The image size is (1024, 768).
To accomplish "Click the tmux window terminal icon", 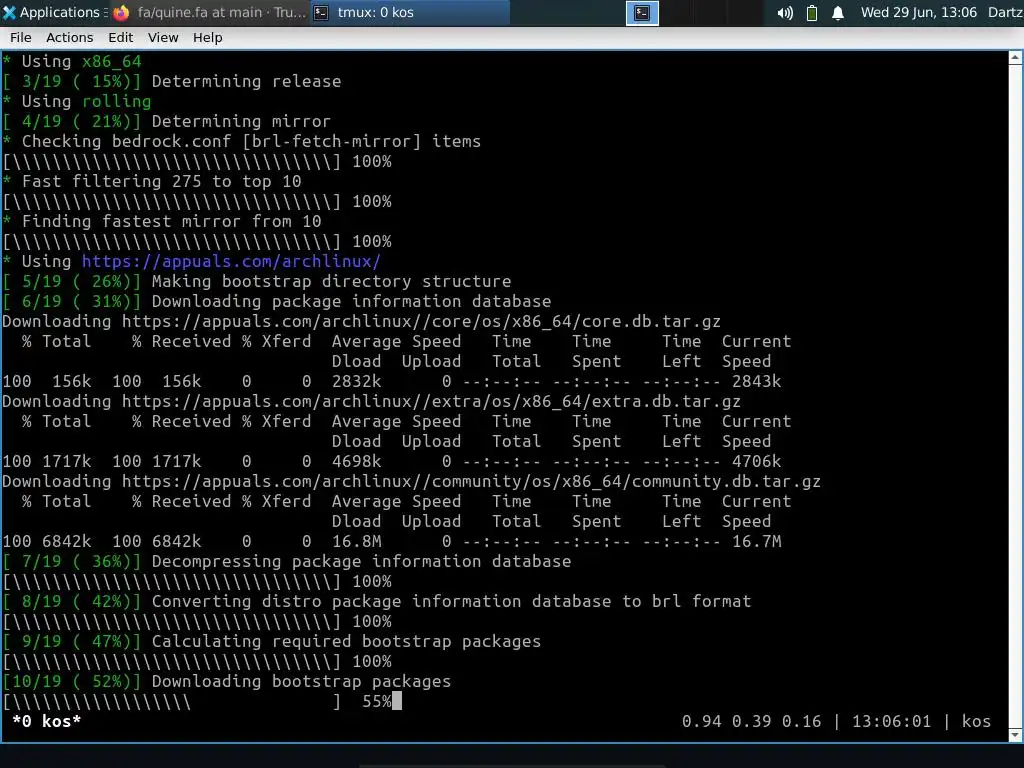I will click(x=321, y=12).
